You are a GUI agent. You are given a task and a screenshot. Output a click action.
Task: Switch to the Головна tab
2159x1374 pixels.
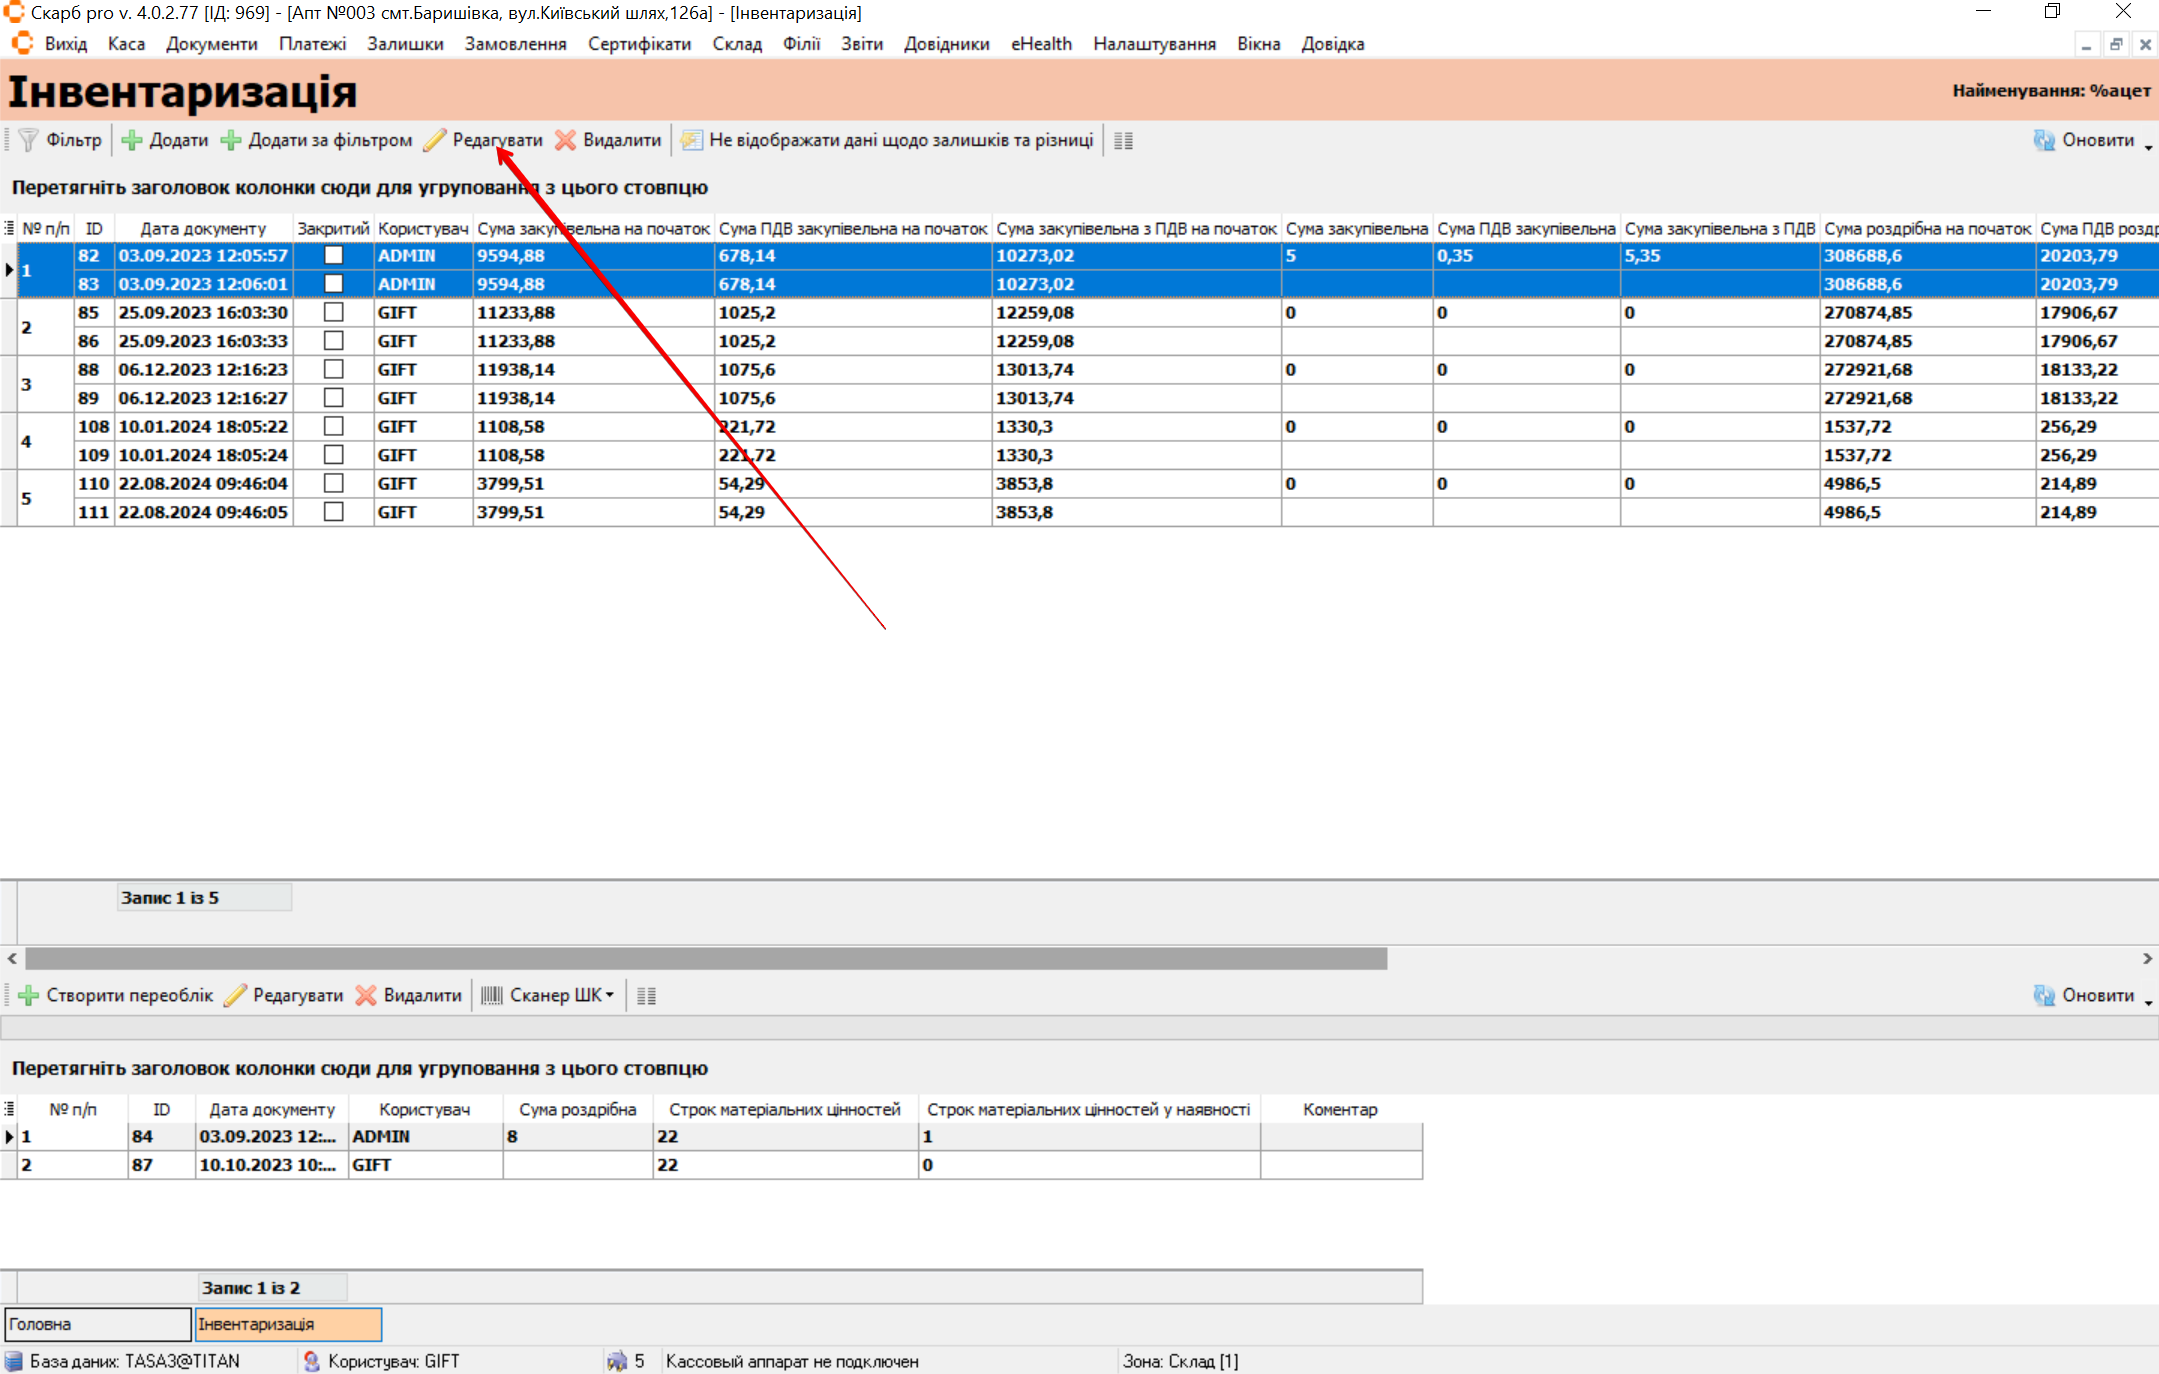(x=97, y=1324)
